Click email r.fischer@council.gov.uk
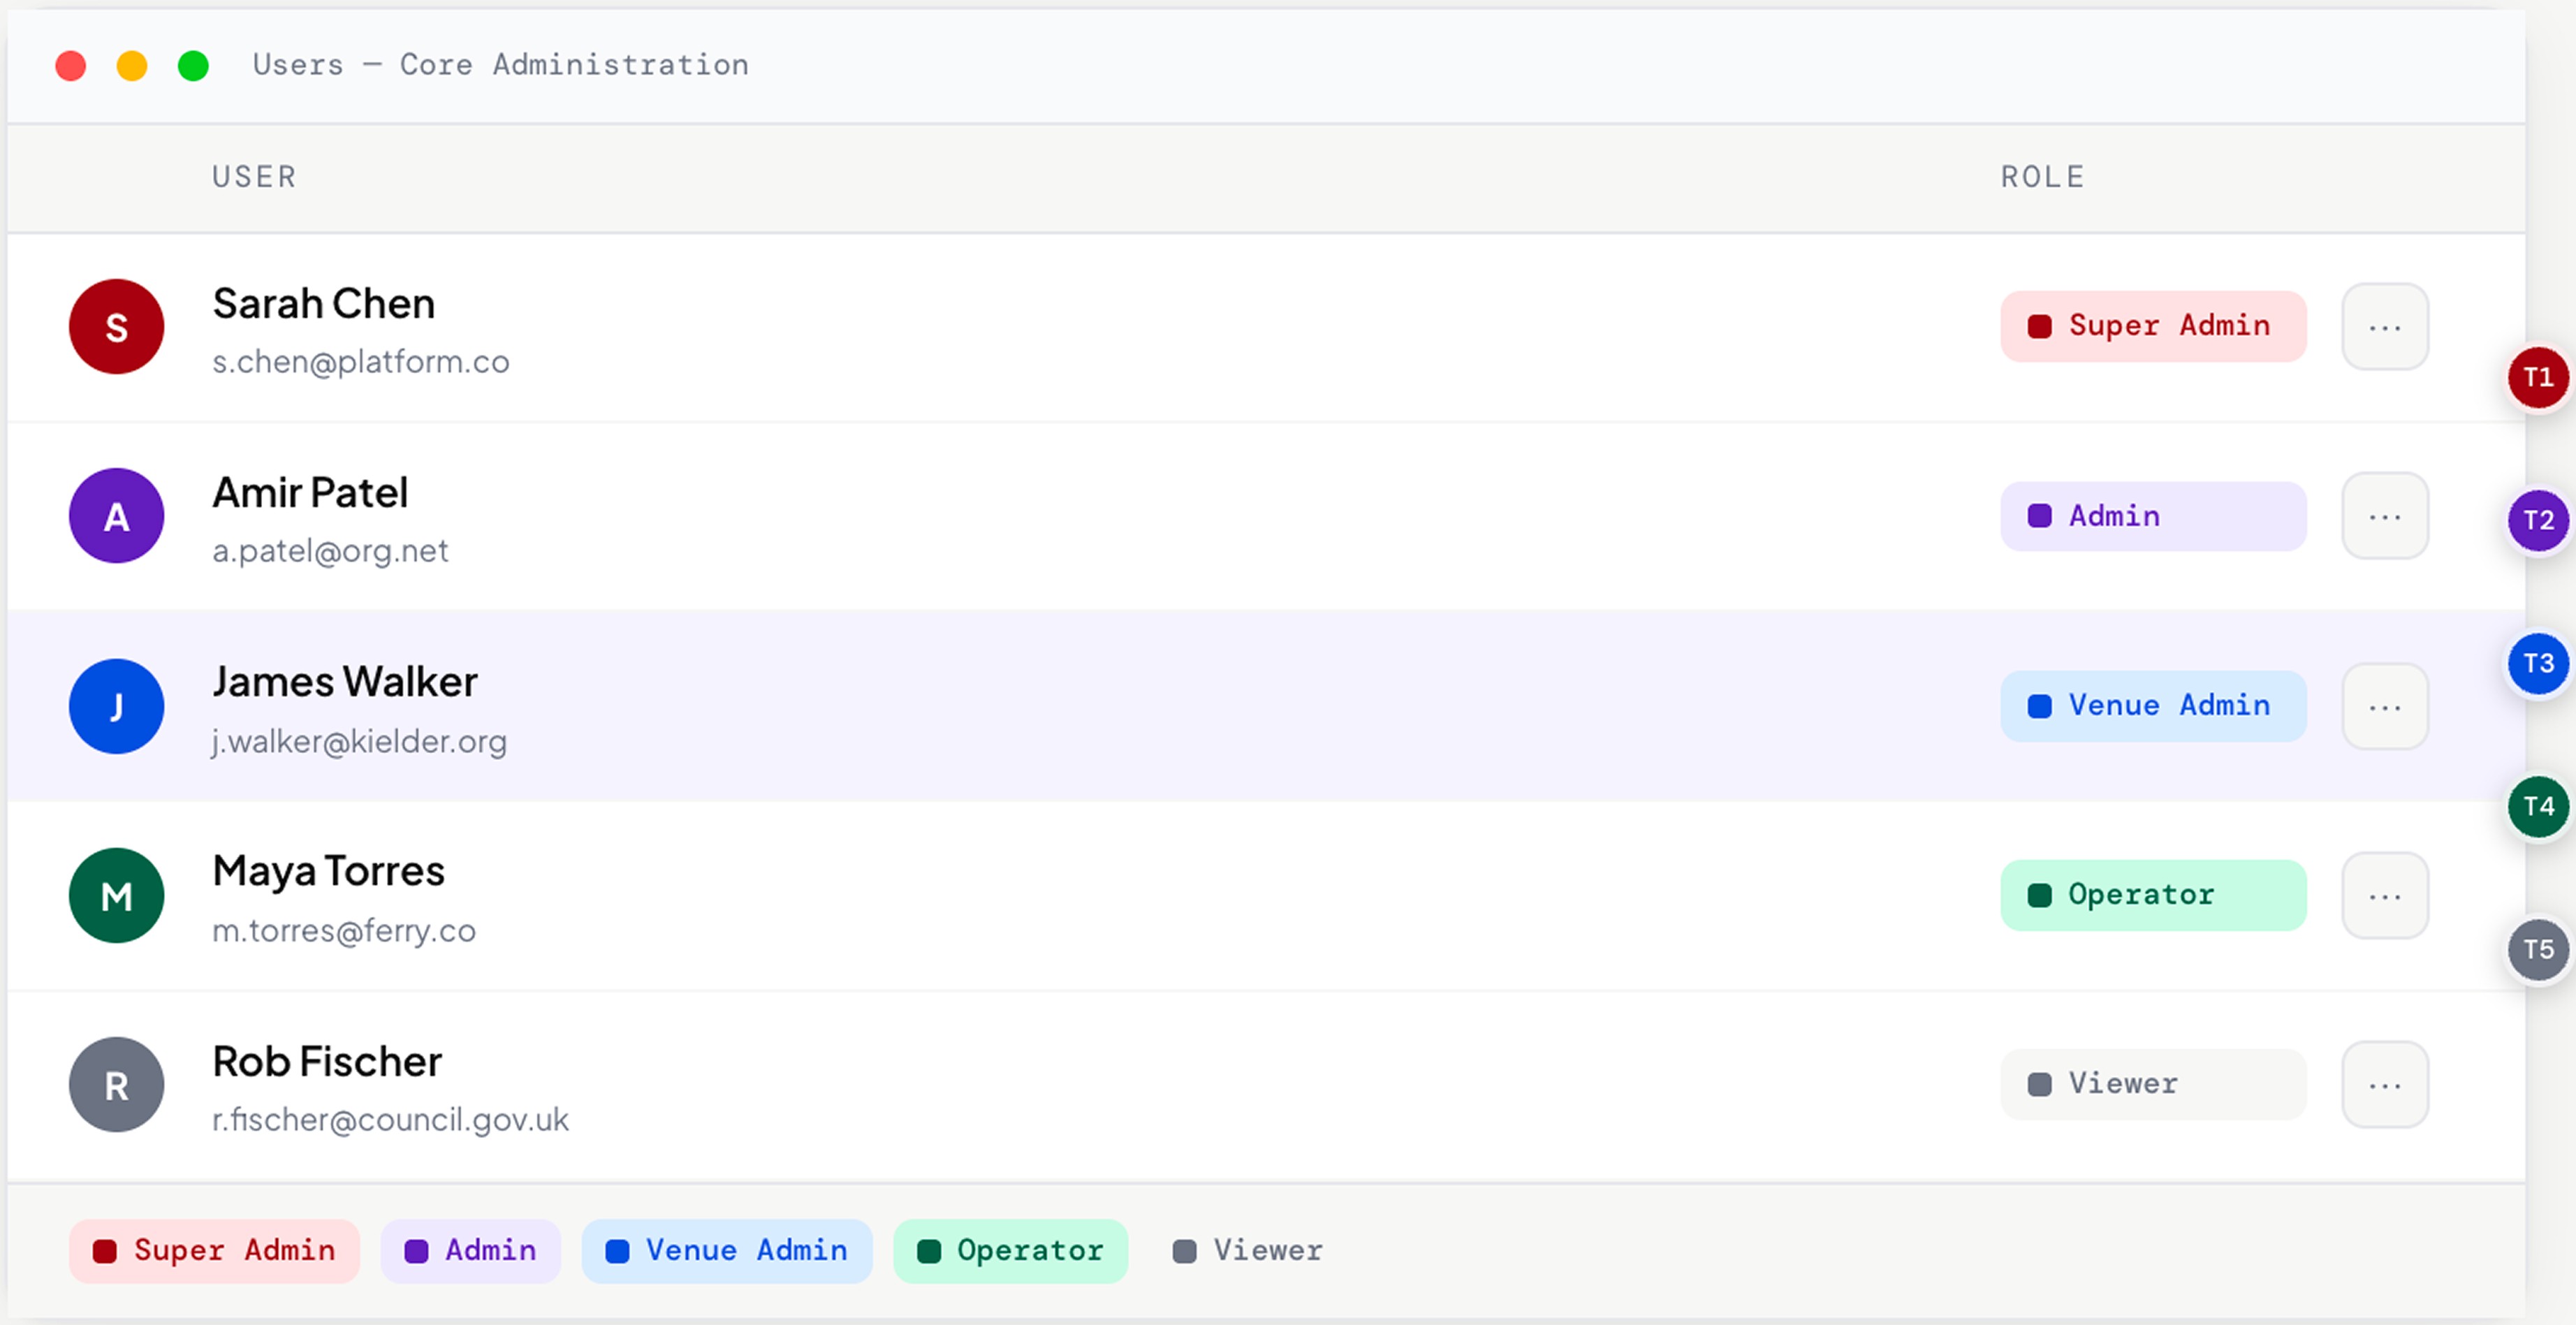Viewport: 2576px width, 1325px height. pyautogui.click(x=390, y=1119)
